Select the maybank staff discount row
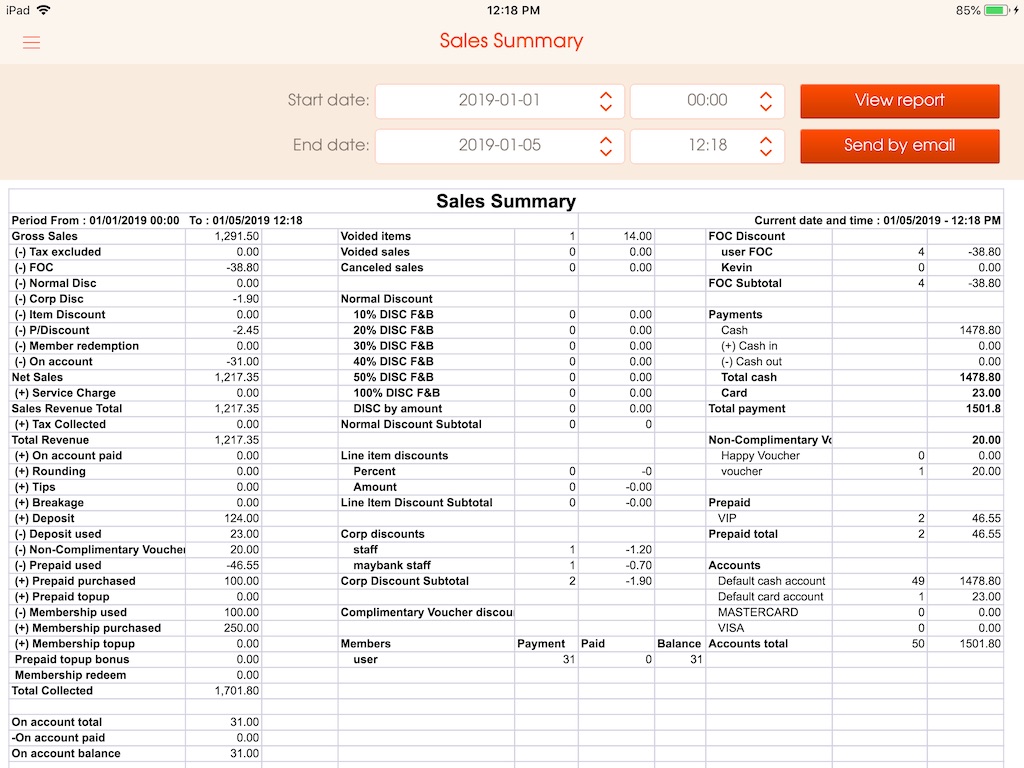 click(496, 566)
